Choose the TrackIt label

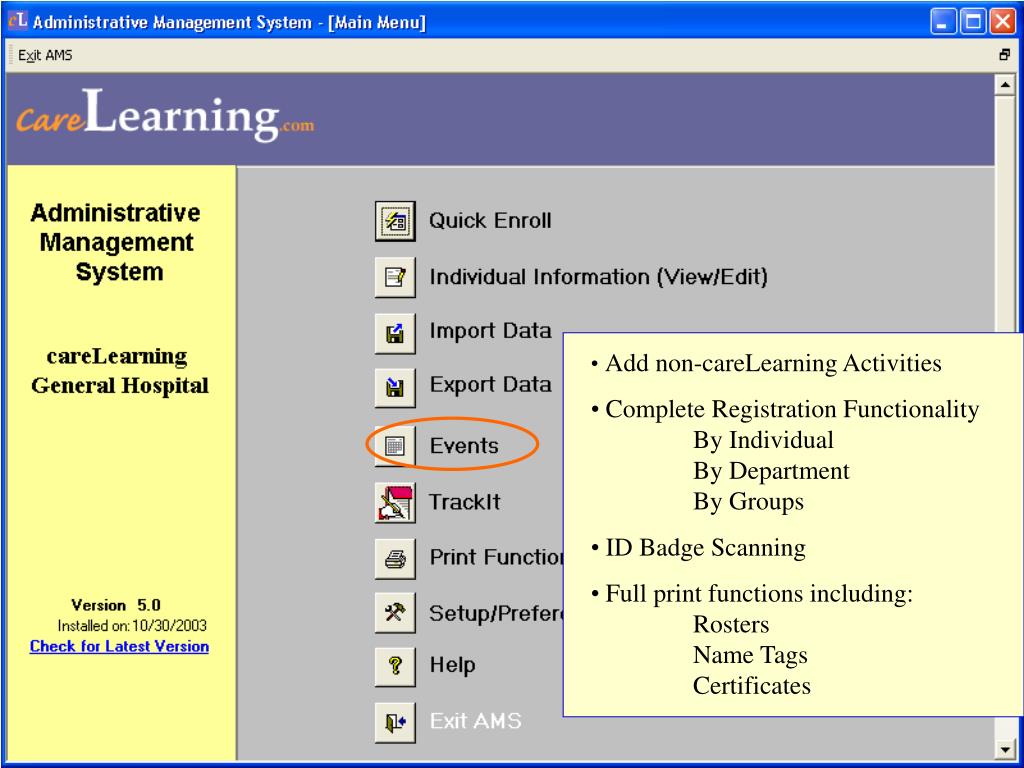(464, 502)
